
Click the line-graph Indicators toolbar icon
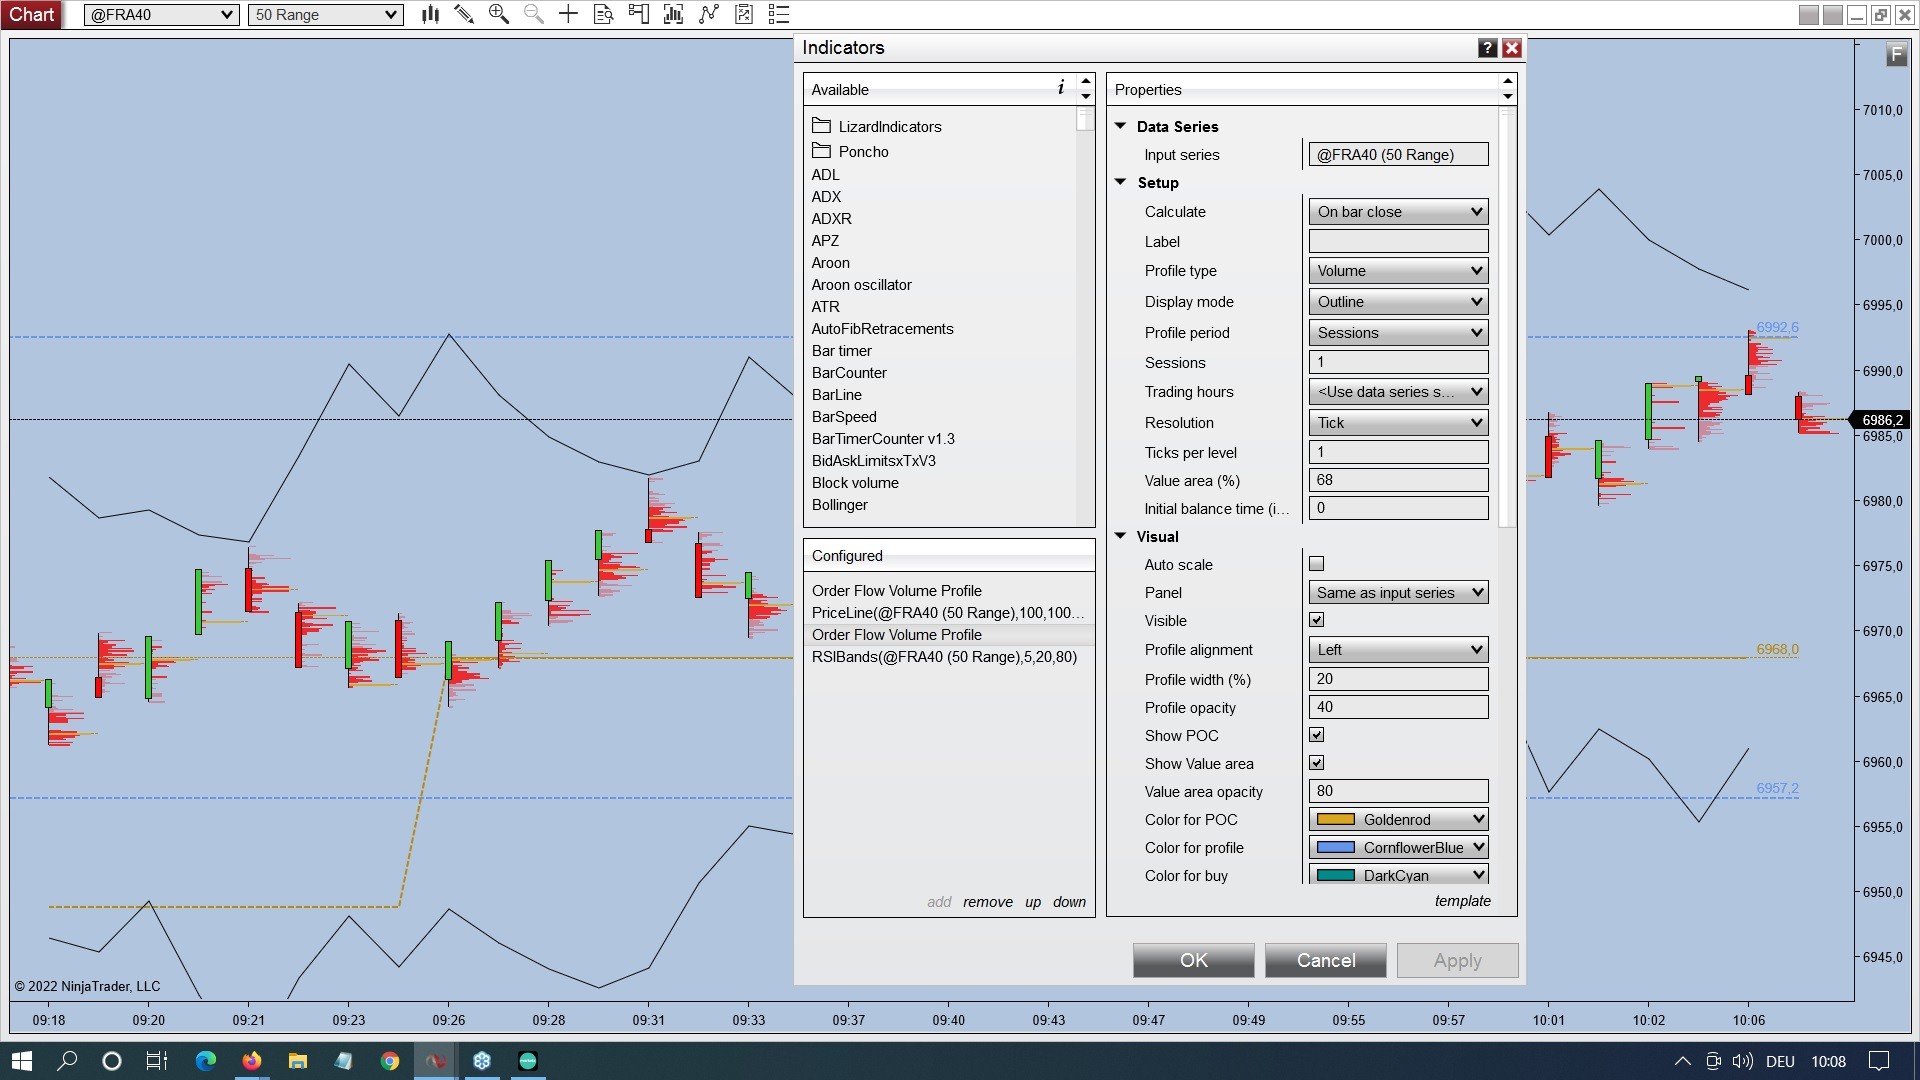coord(709,14)
